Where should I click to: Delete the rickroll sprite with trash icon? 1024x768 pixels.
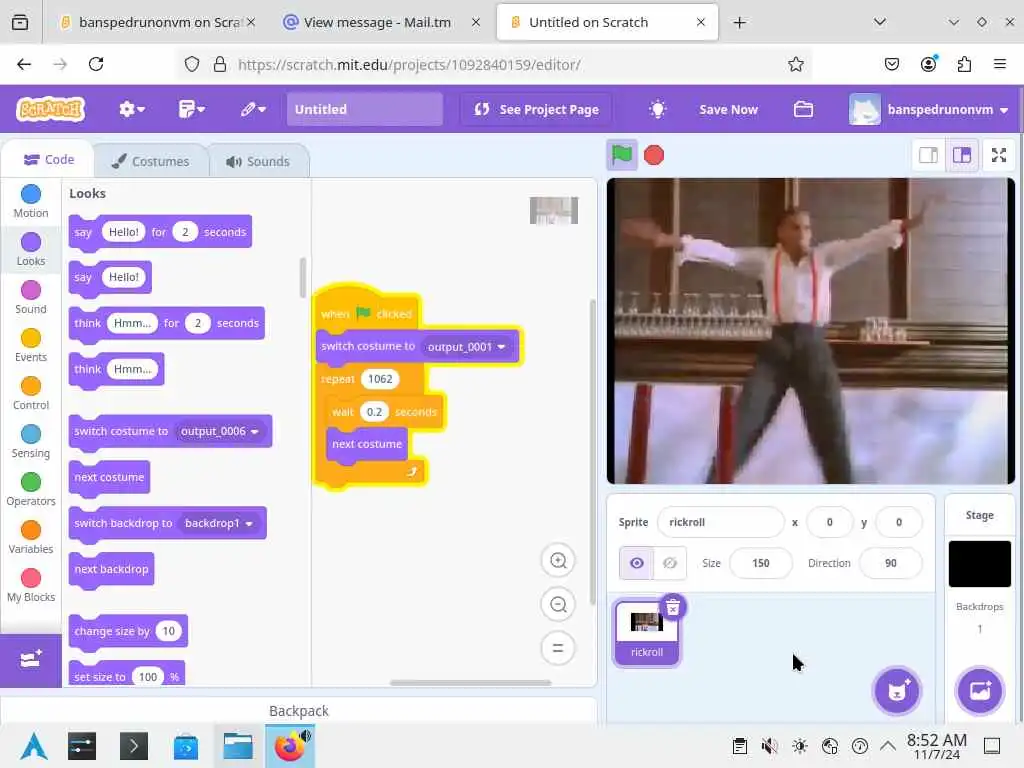pos(673,608)
